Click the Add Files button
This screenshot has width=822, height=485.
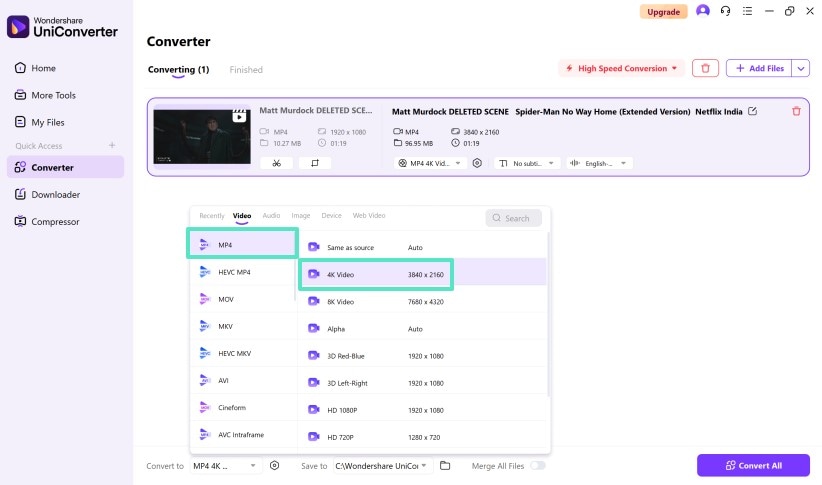pos(759,68)
